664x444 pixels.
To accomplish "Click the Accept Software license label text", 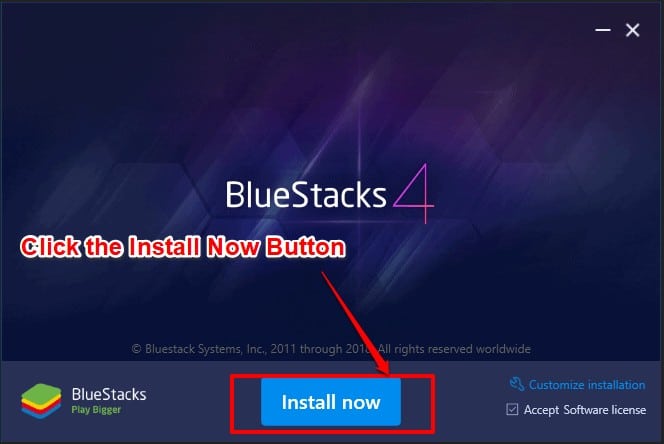I will [585, 410].
